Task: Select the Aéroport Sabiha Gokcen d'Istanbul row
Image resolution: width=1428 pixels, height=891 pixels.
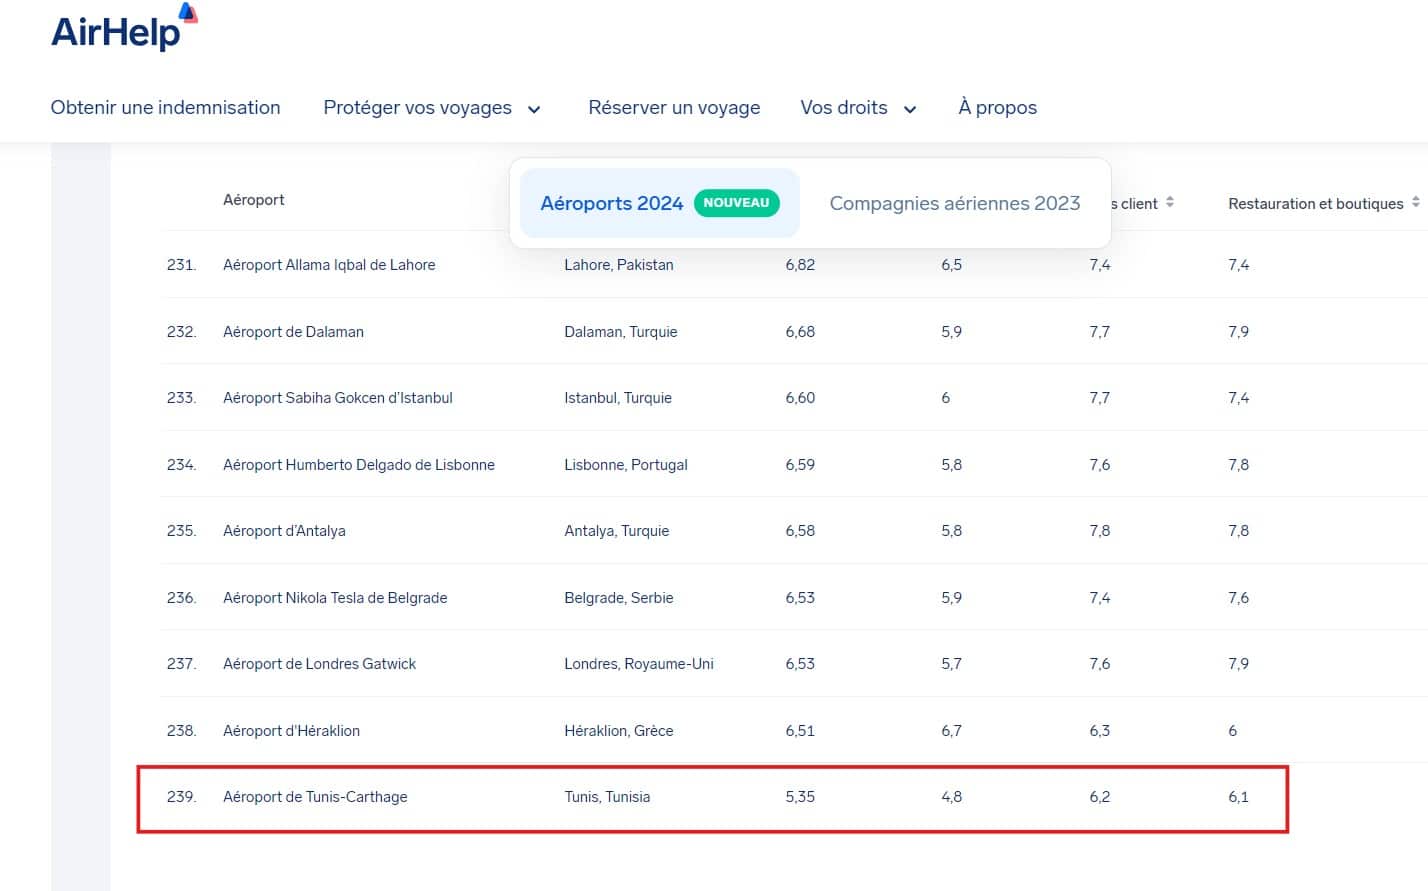Action: 337,397
